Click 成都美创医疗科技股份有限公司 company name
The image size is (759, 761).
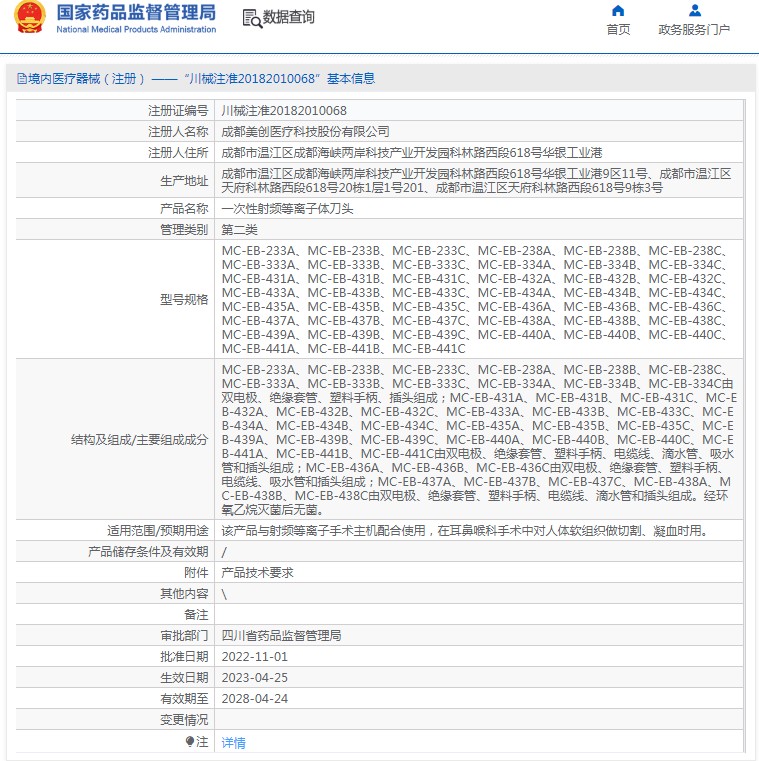[x=305, y=132]
